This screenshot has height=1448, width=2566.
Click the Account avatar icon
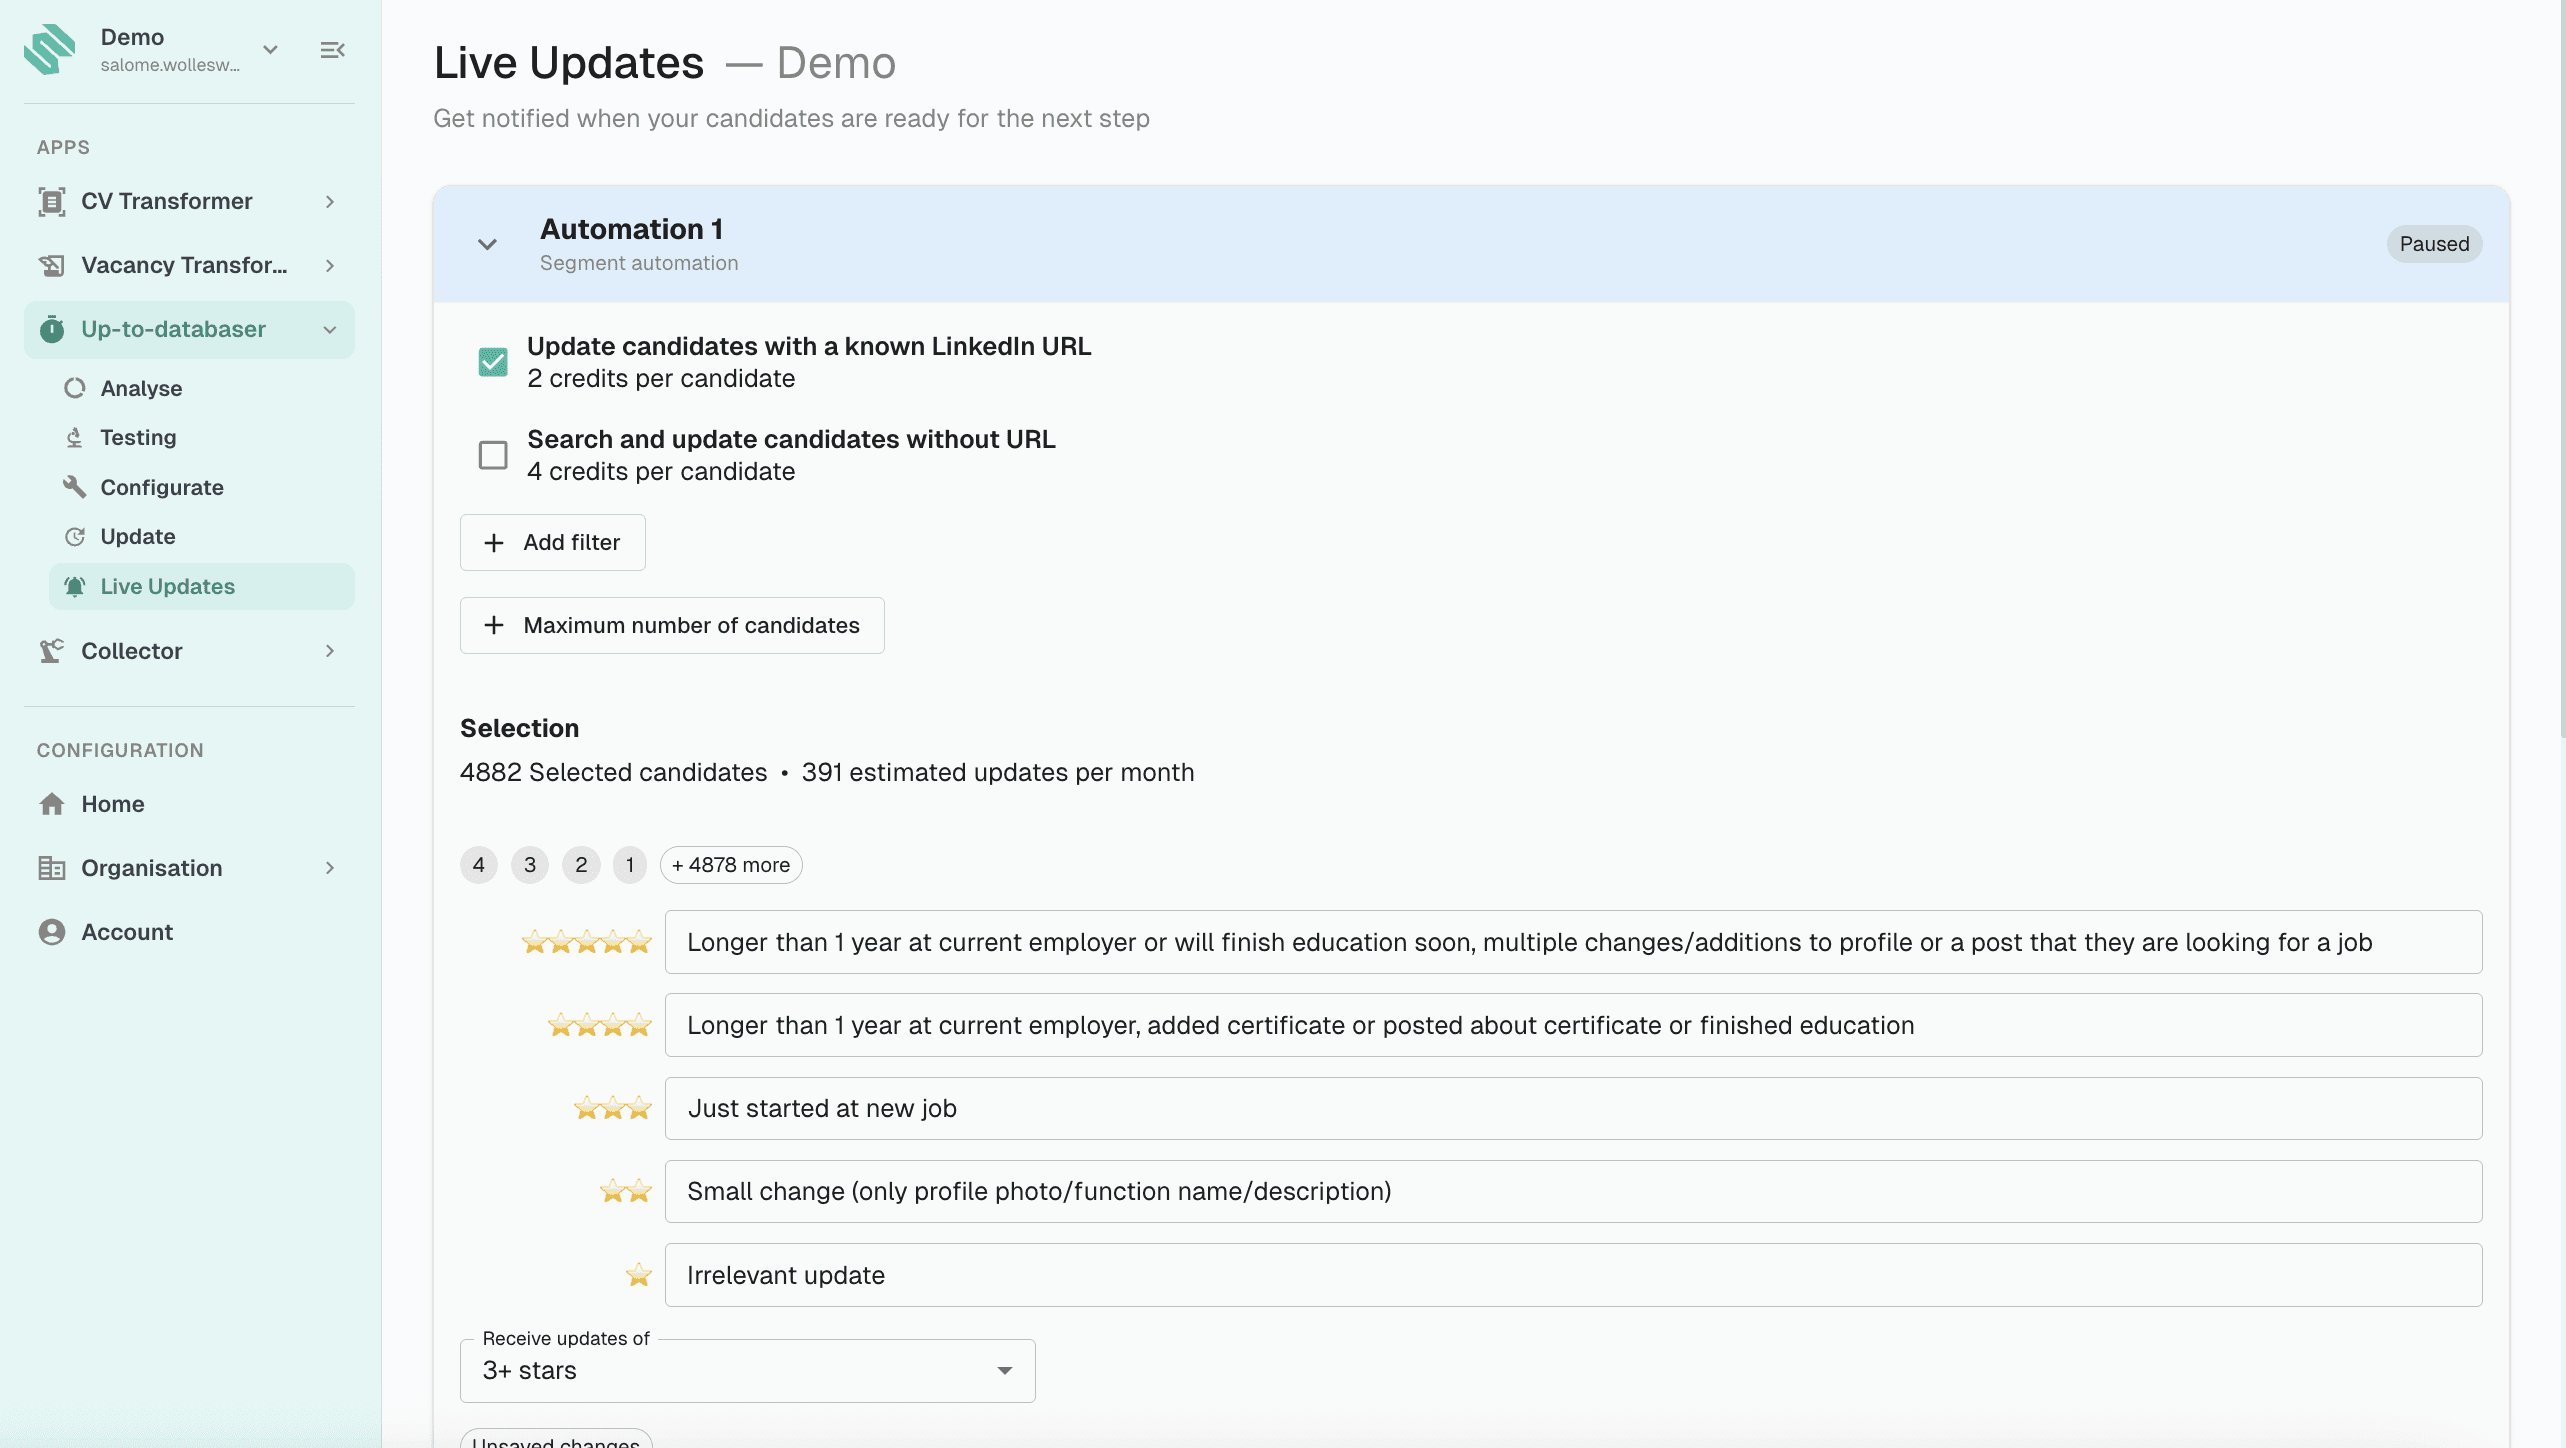52,932
